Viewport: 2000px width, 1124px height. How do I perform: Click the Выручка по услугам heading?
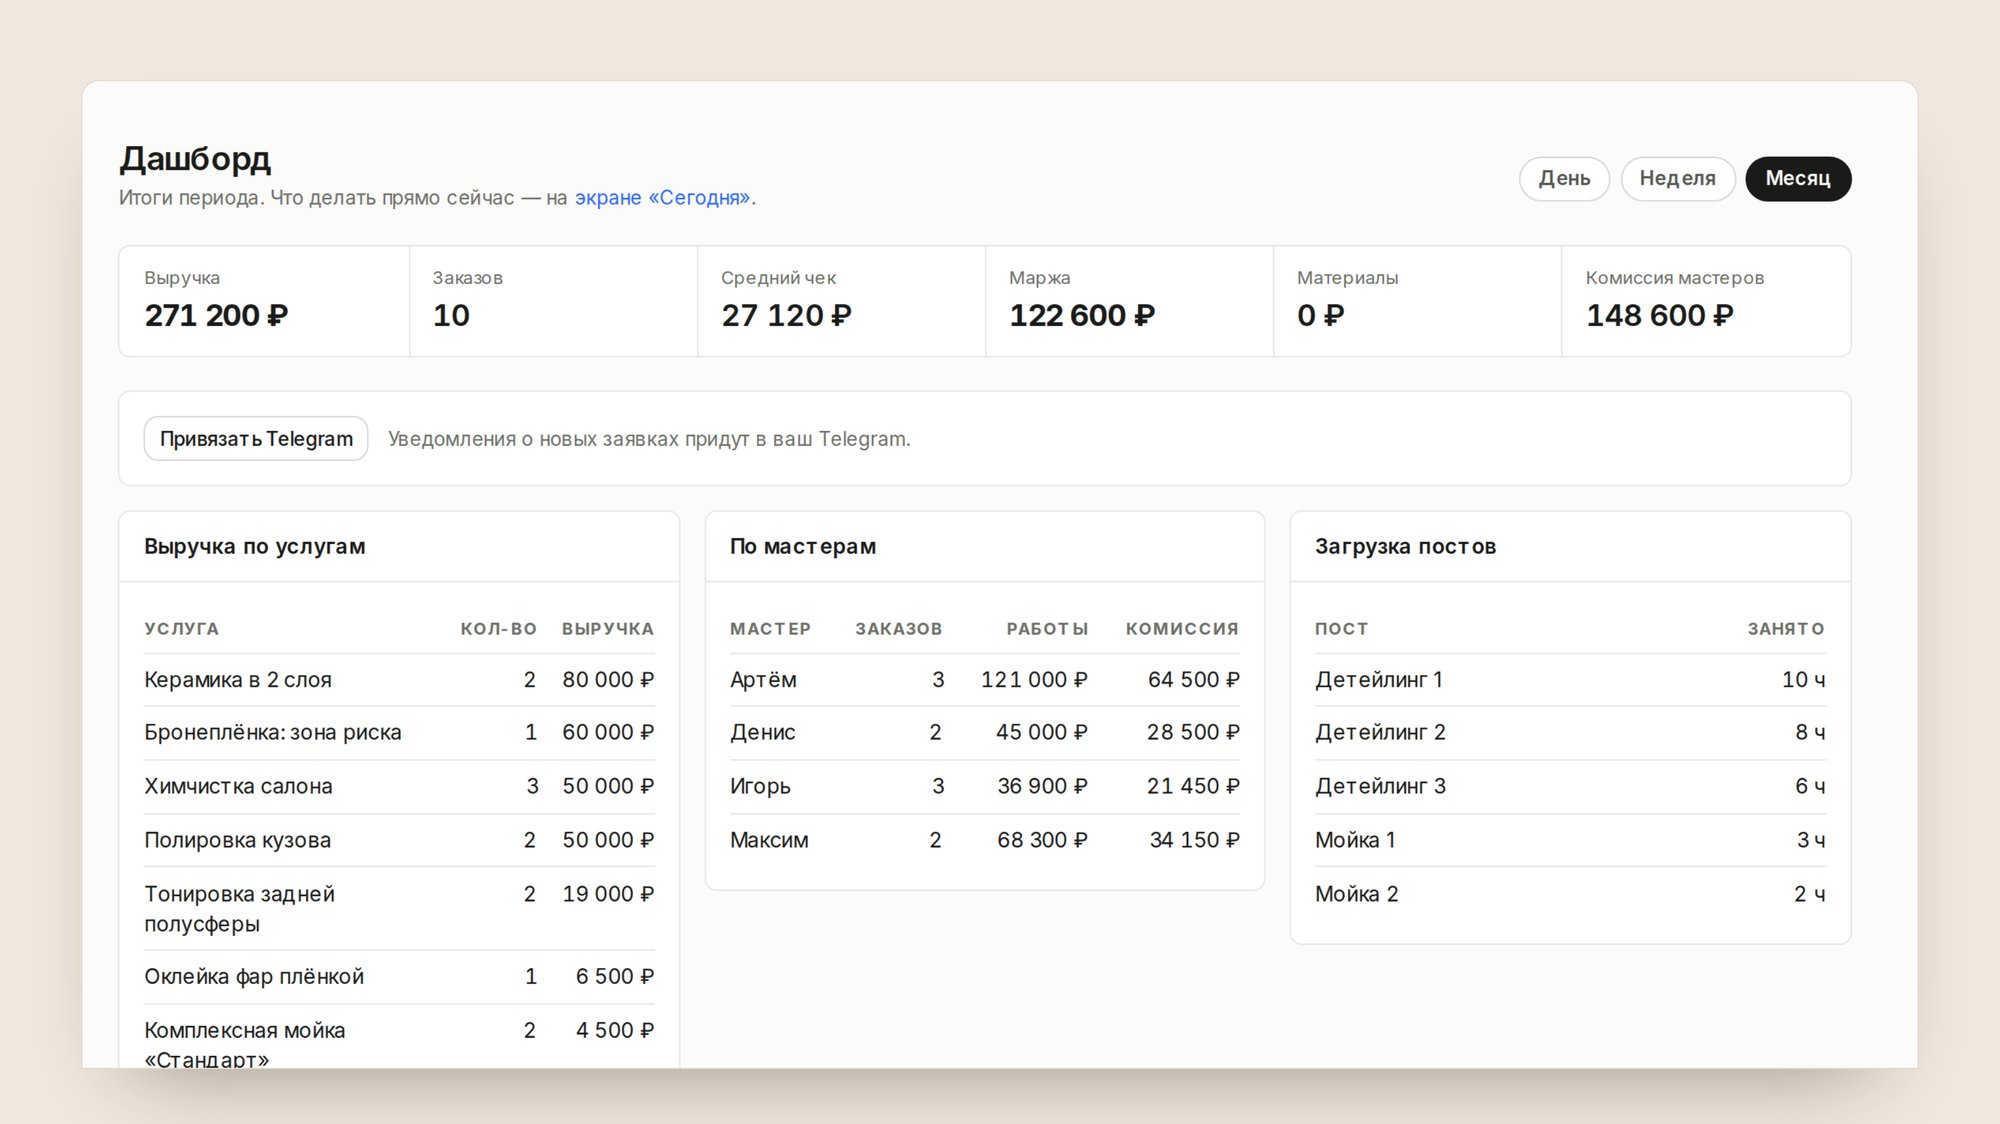[x=255, y=547]
